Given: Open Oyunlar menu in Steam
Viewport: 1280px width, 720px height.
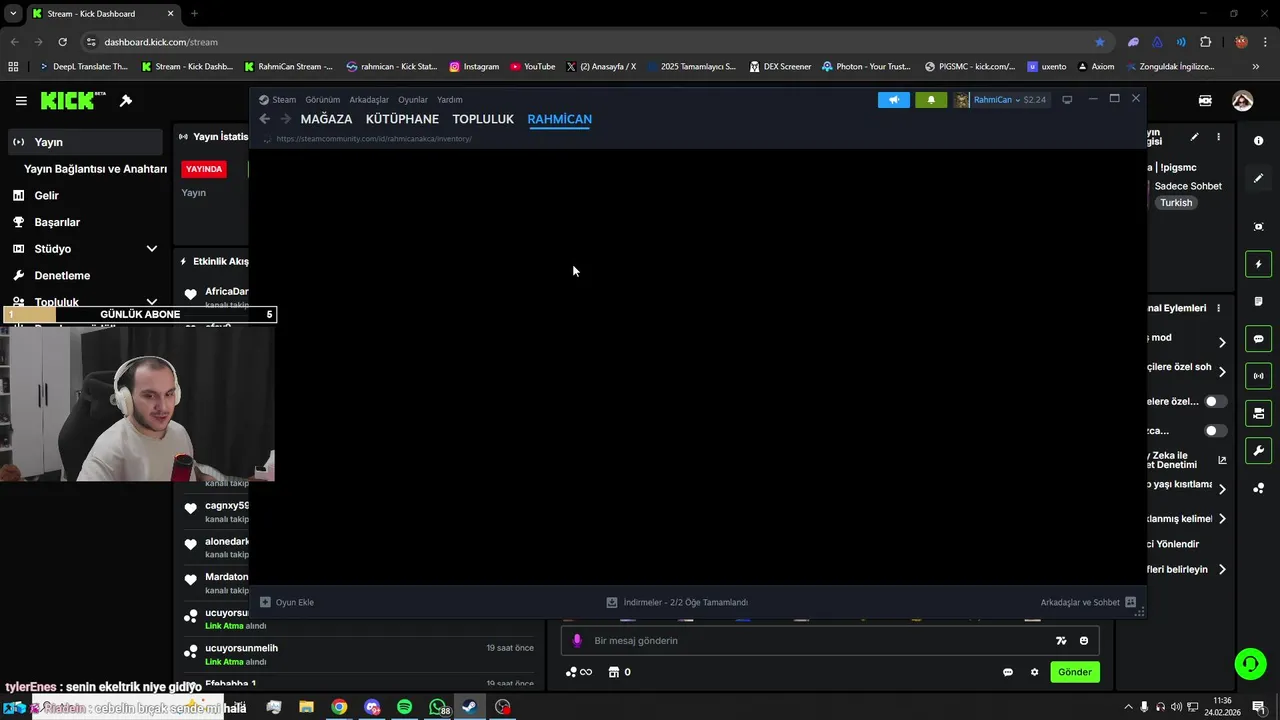Looking at the screenshot, I should pyautogui.click(x=413, y=100).
